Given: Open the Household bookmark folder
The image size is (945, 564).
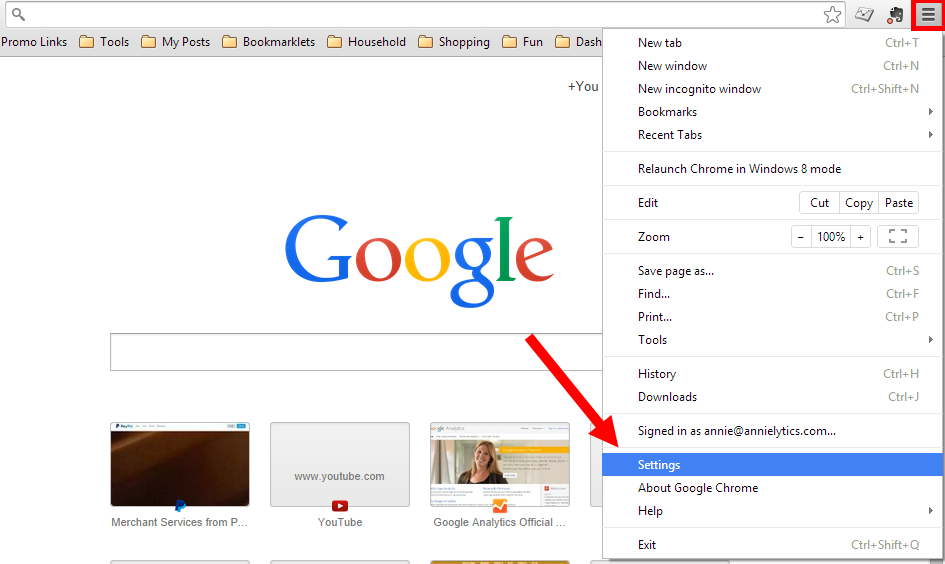Looking at the screenshot, I should click(x=366, y=42).
